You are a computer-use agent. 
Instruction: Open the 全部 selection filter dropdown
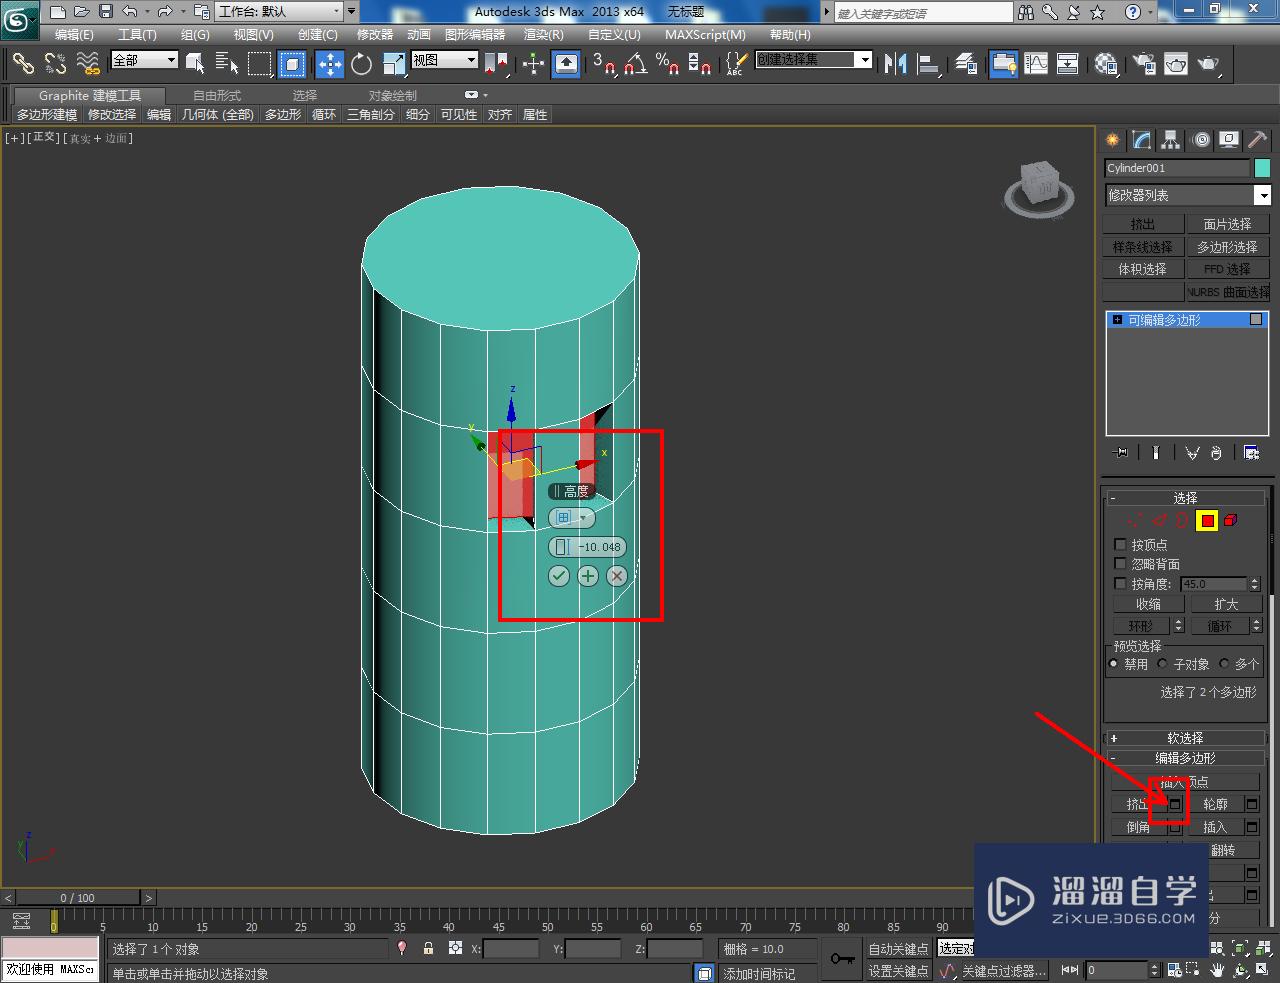pos(144,60)
